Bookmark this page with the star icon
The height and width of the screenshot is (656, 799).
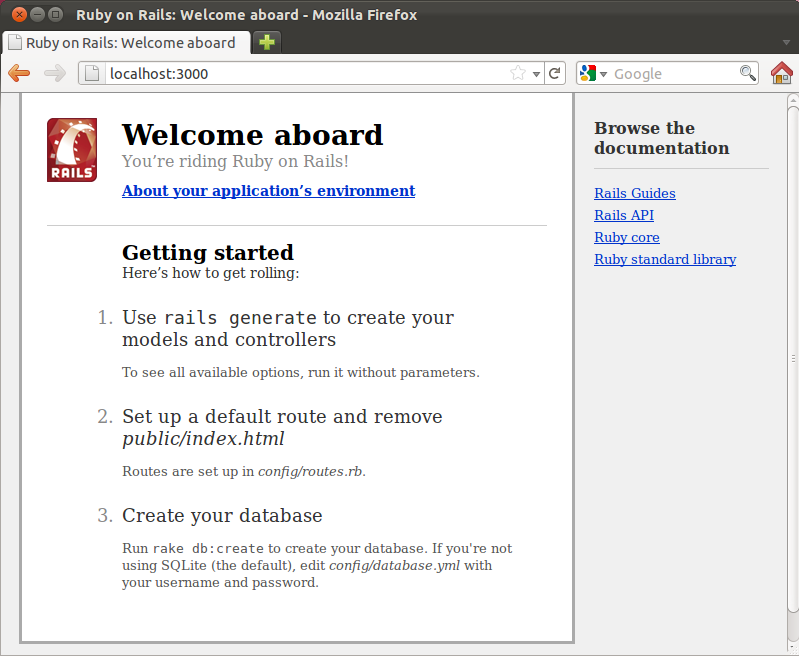tap(518, 73)
